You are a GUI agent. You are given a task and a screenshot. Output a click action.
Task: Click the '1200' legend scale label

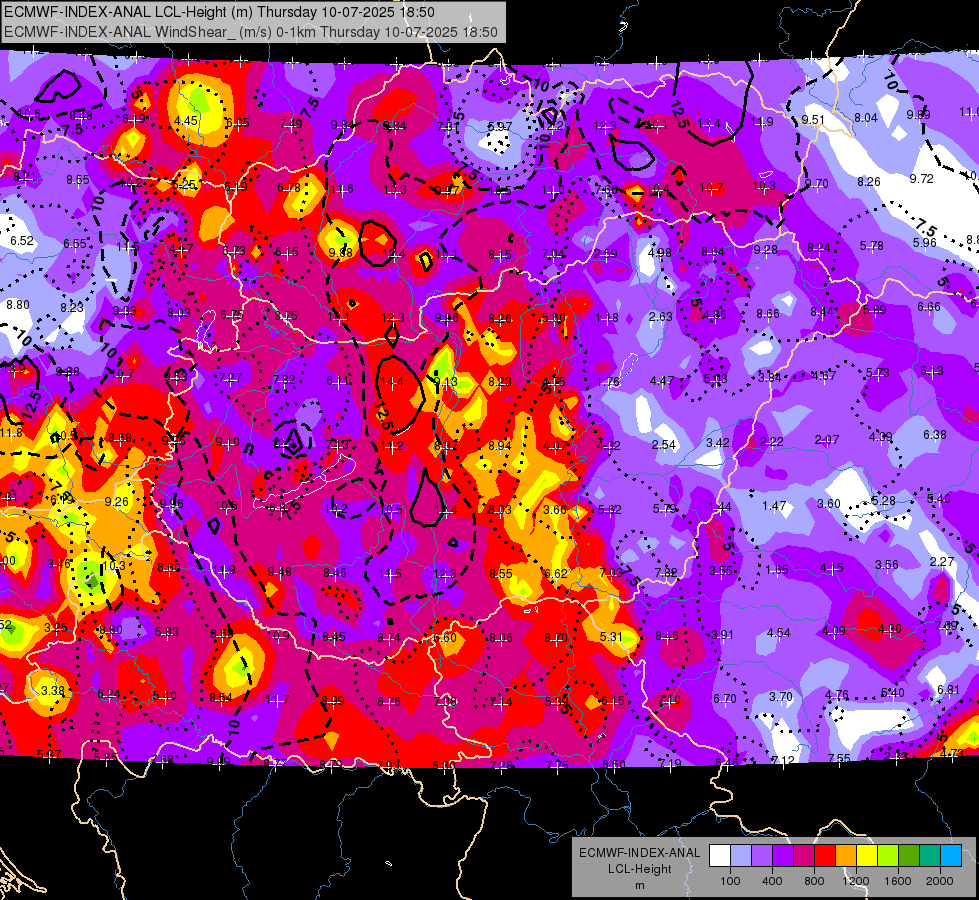tap(856, 881)
